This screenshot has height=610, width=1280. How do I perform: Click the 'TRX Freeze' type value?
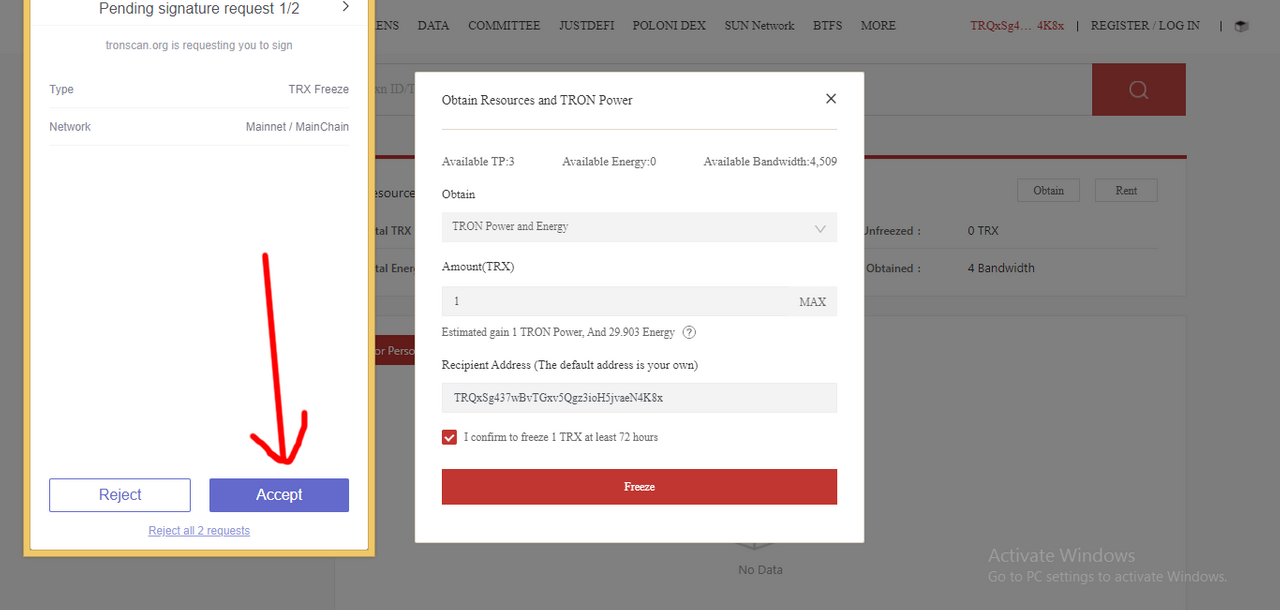(319, 90)
